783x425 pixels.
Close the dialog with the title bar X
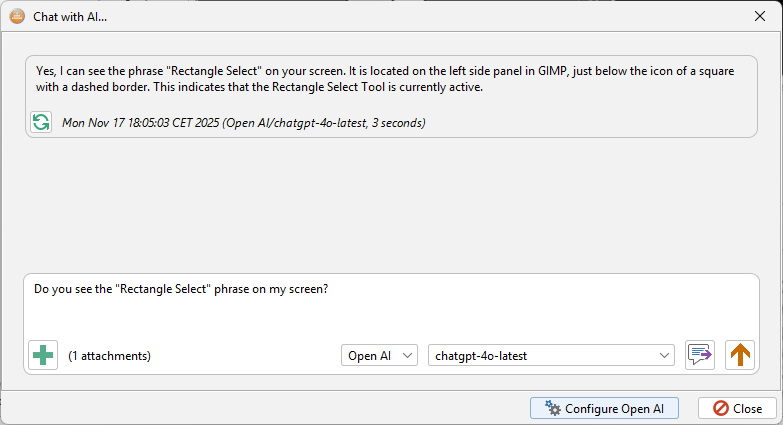760,15
